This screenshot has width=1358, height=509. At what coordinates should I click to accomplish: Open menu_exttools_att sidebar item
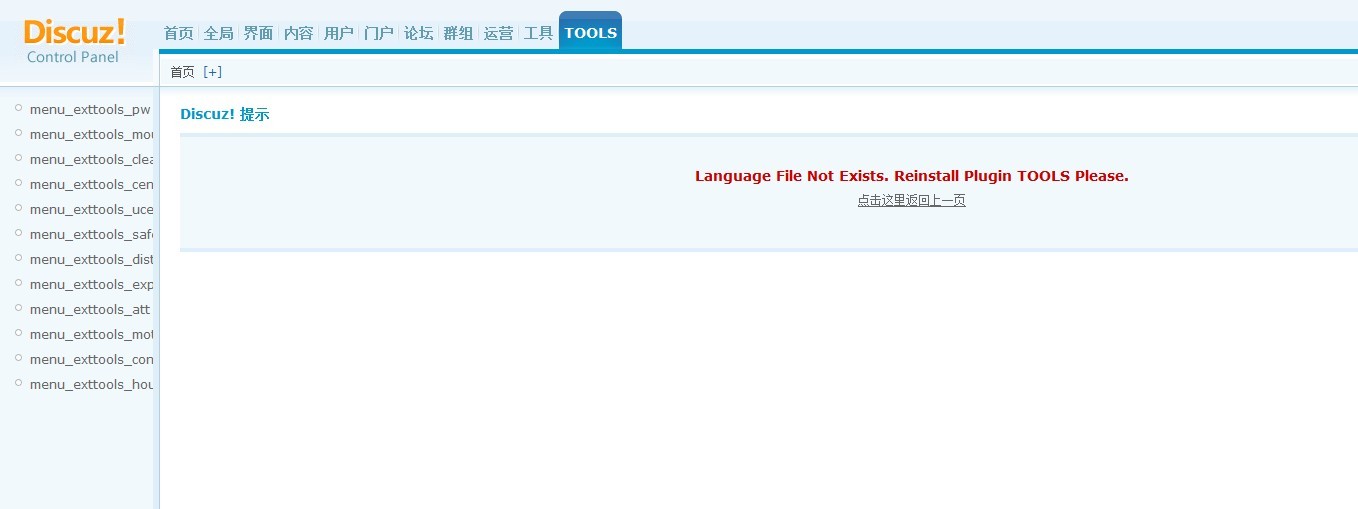click(x=90, y=309)
